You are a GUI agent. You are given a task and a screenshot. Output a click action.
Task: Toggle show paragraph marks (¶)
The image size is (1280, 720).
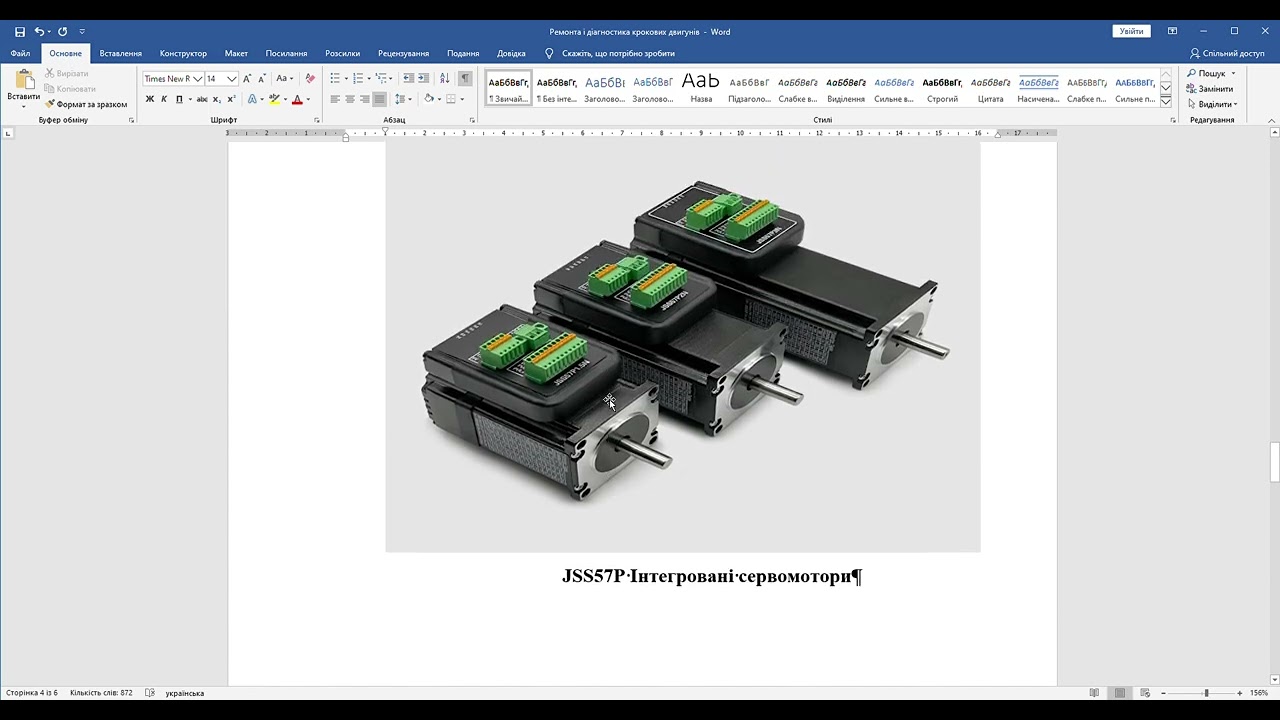tap(465, 79)
